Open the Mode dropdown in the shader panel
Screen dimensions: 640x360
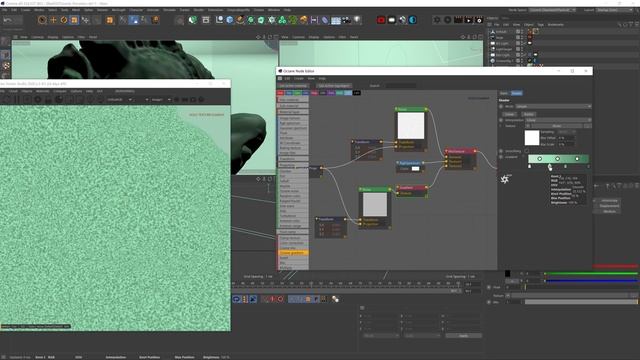coord(553,107)
